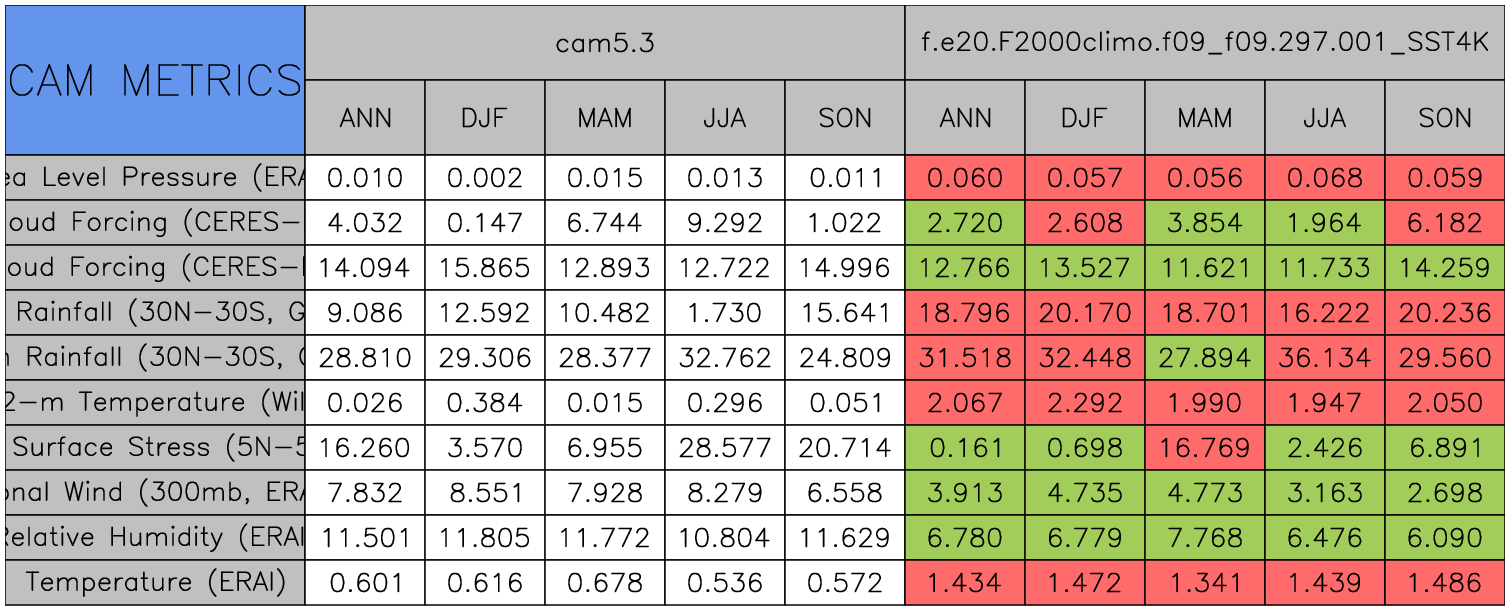
Task: Open the zonal Wind (300mb) row label
Action: [x=154, y=493]
